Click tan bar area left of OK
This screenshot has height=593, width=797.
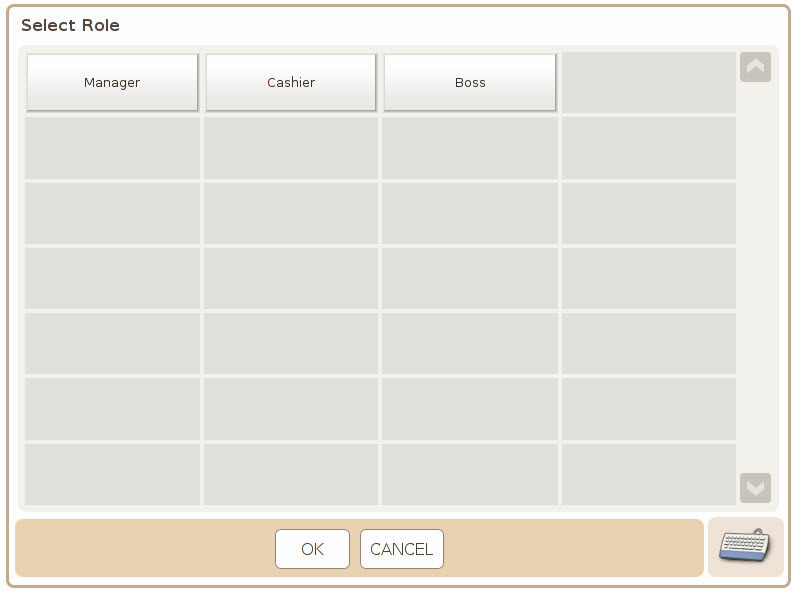point(145,548)
